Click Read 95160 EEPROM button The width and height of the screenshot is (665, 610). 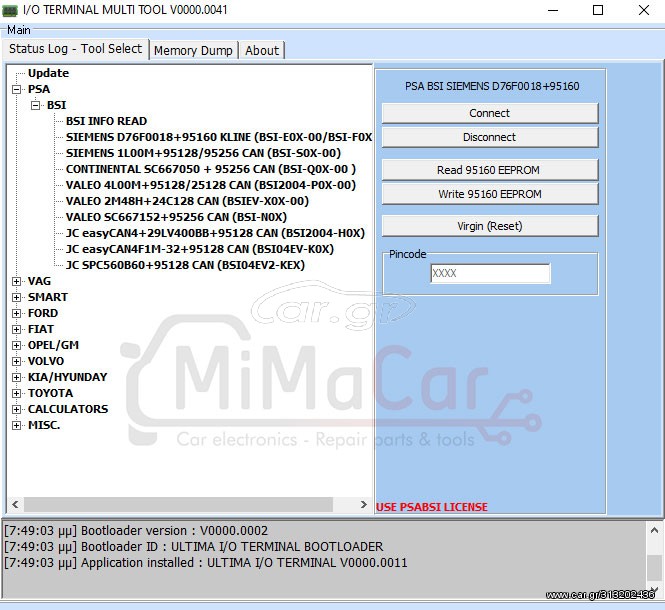pyautogui.click(x=490, y=170)
